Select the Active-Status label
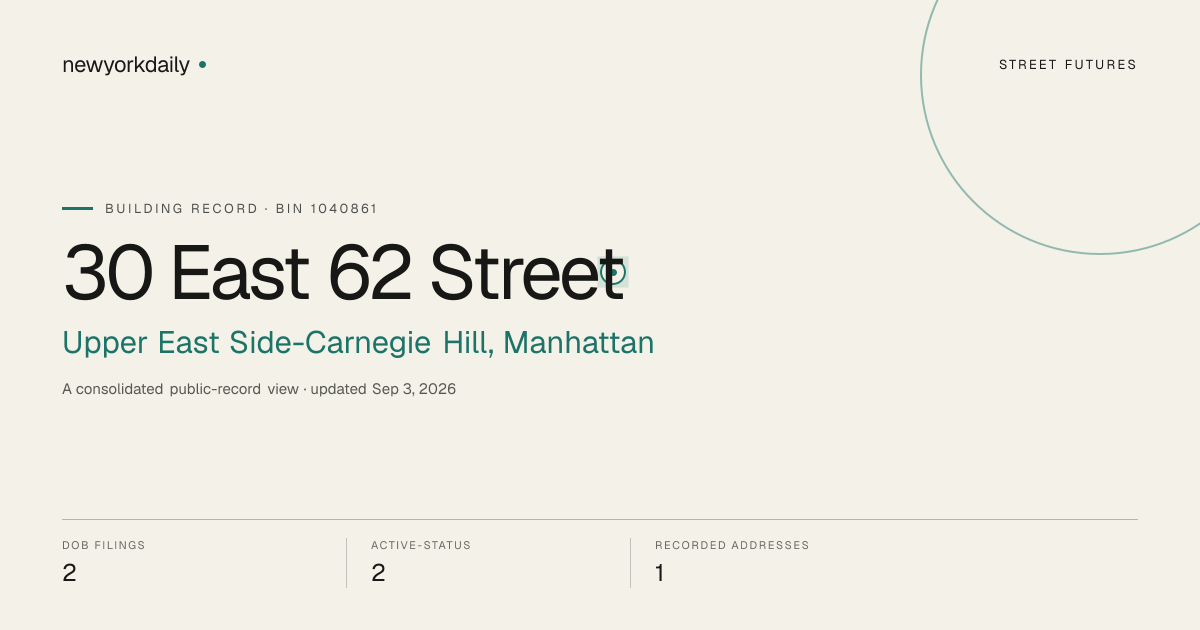The height and width of the screenshot is (630, 1200). [x=421, y=546]
